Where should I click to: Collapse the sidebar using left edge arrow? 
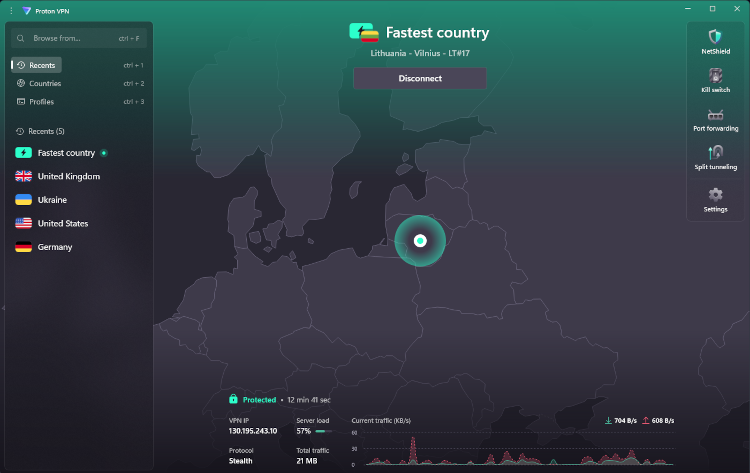pos(3,308)
